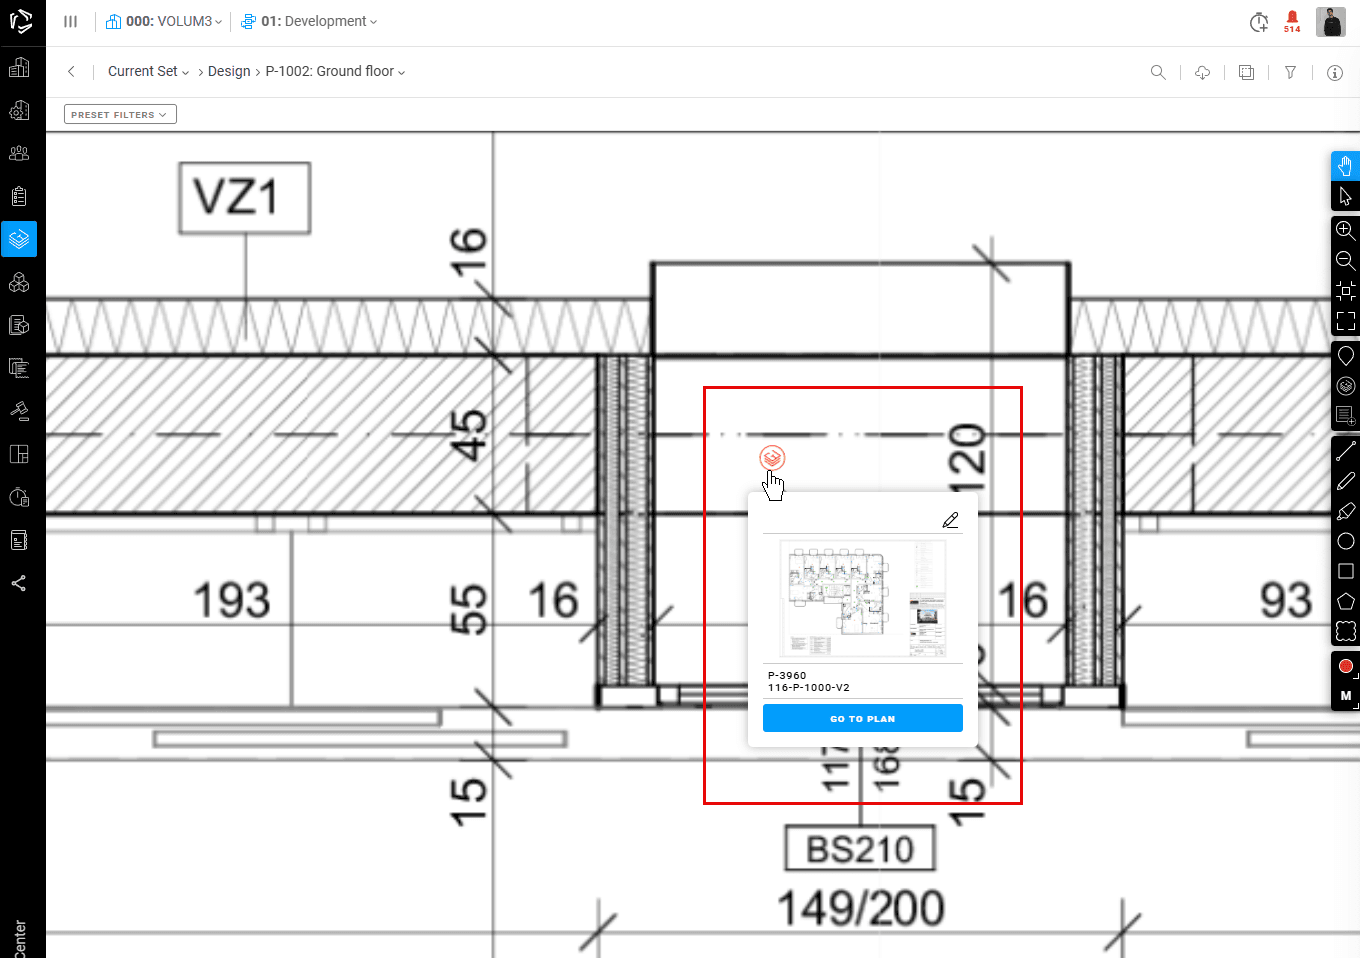Expand the Current Set dropdown

[x=148, y=72]
